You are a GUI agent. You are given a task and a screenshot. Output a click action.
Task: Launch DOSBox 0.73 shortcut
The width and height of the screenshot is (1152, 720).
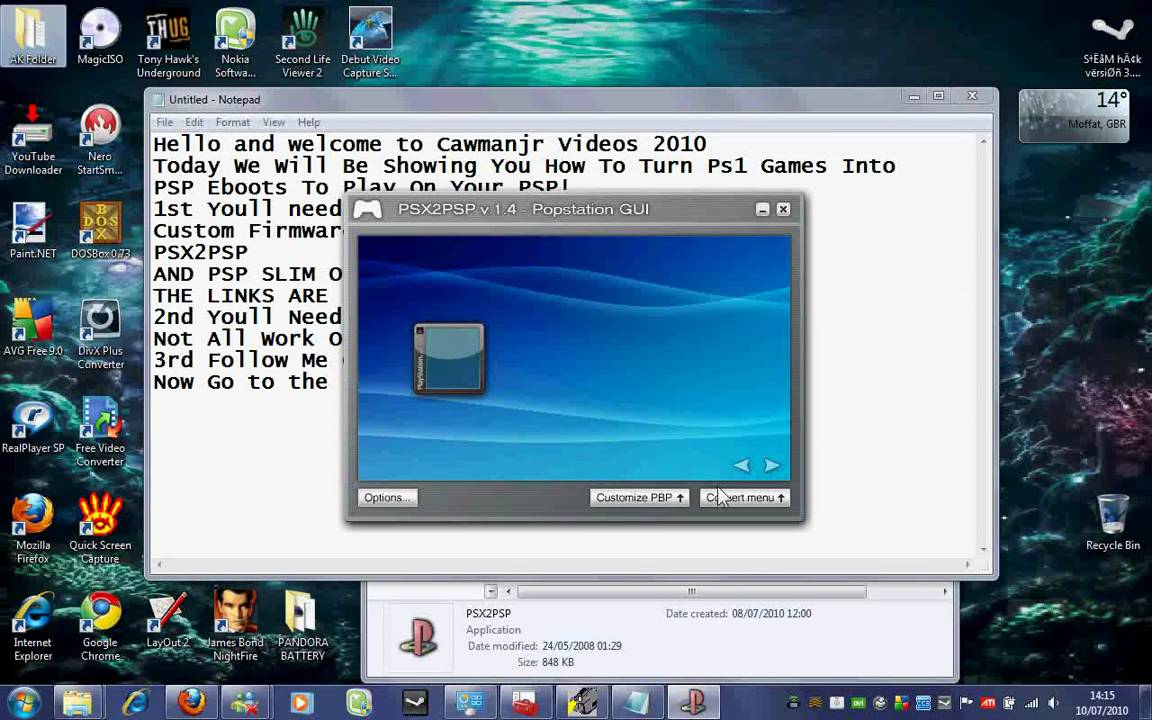[100, 231]
